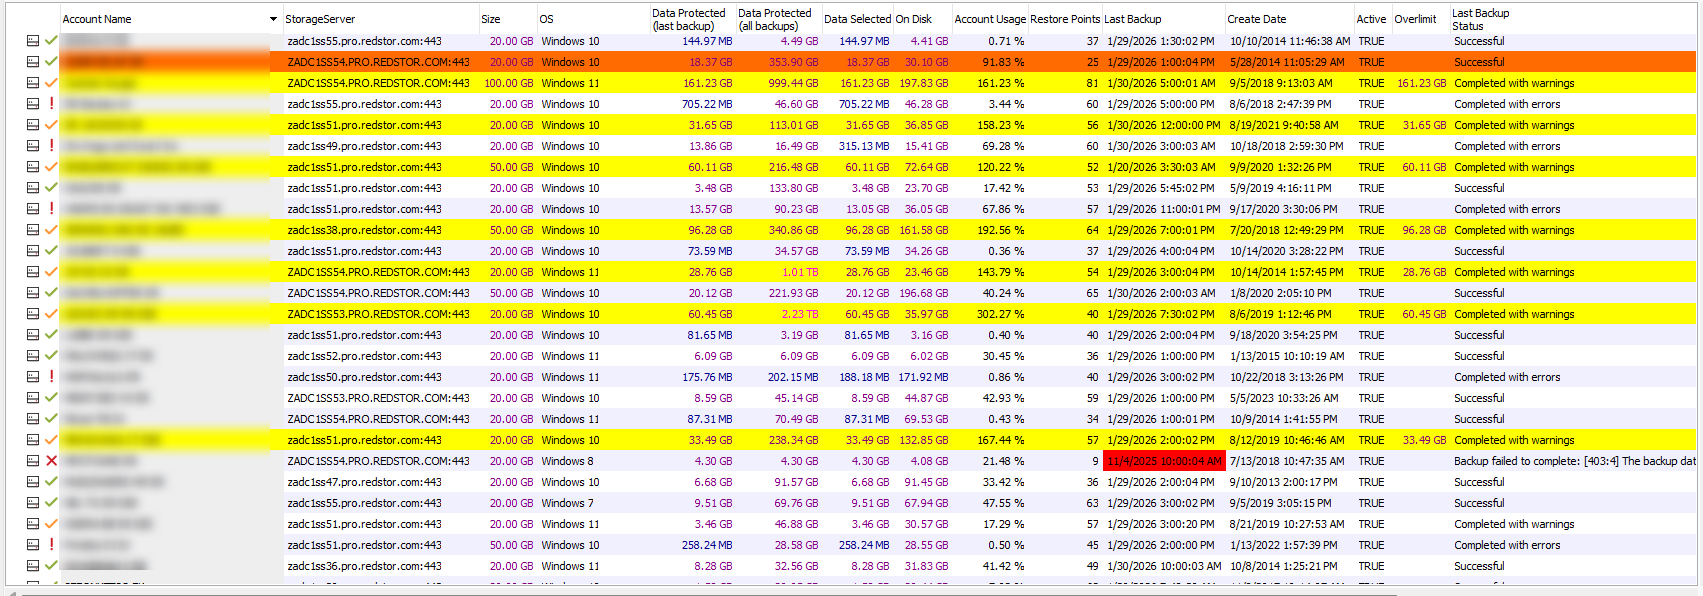Click the green check icon for account created 5/9/2019

(x=51, y=188)
